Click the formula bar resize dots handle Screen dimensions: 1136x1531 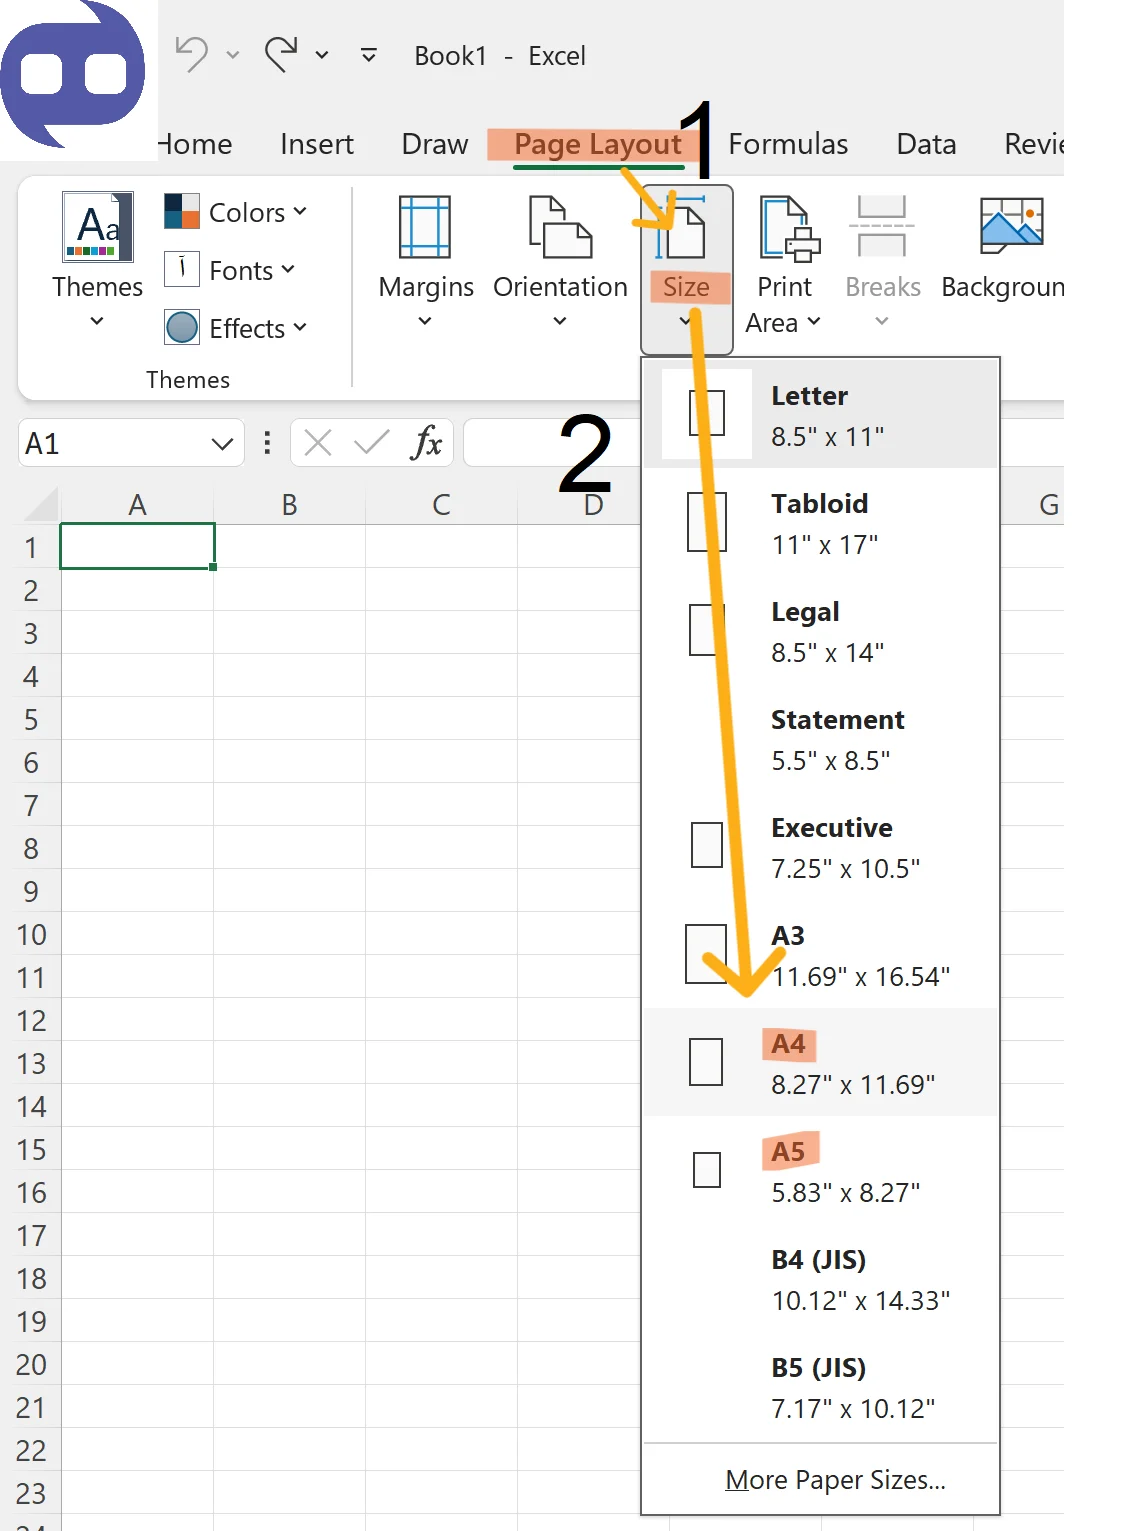(267, 443)
